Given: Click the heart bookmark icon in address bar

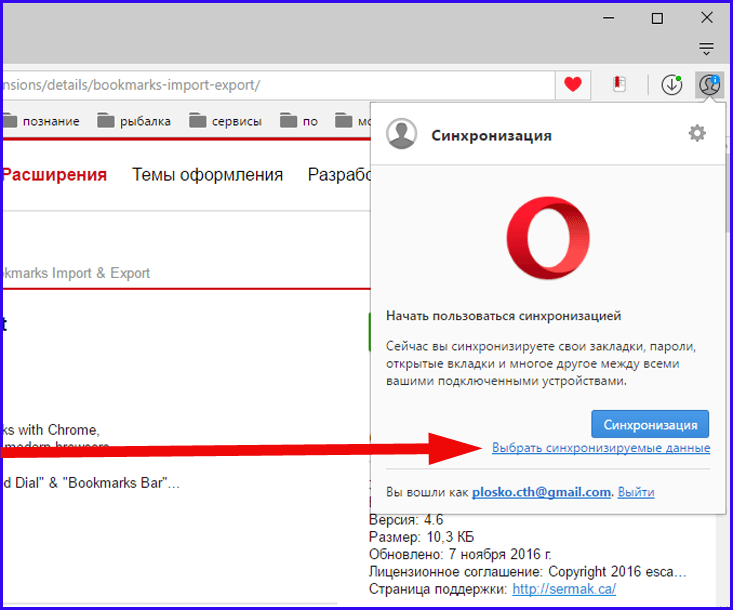Looking at the screenshot, I should tap(573, 85).
